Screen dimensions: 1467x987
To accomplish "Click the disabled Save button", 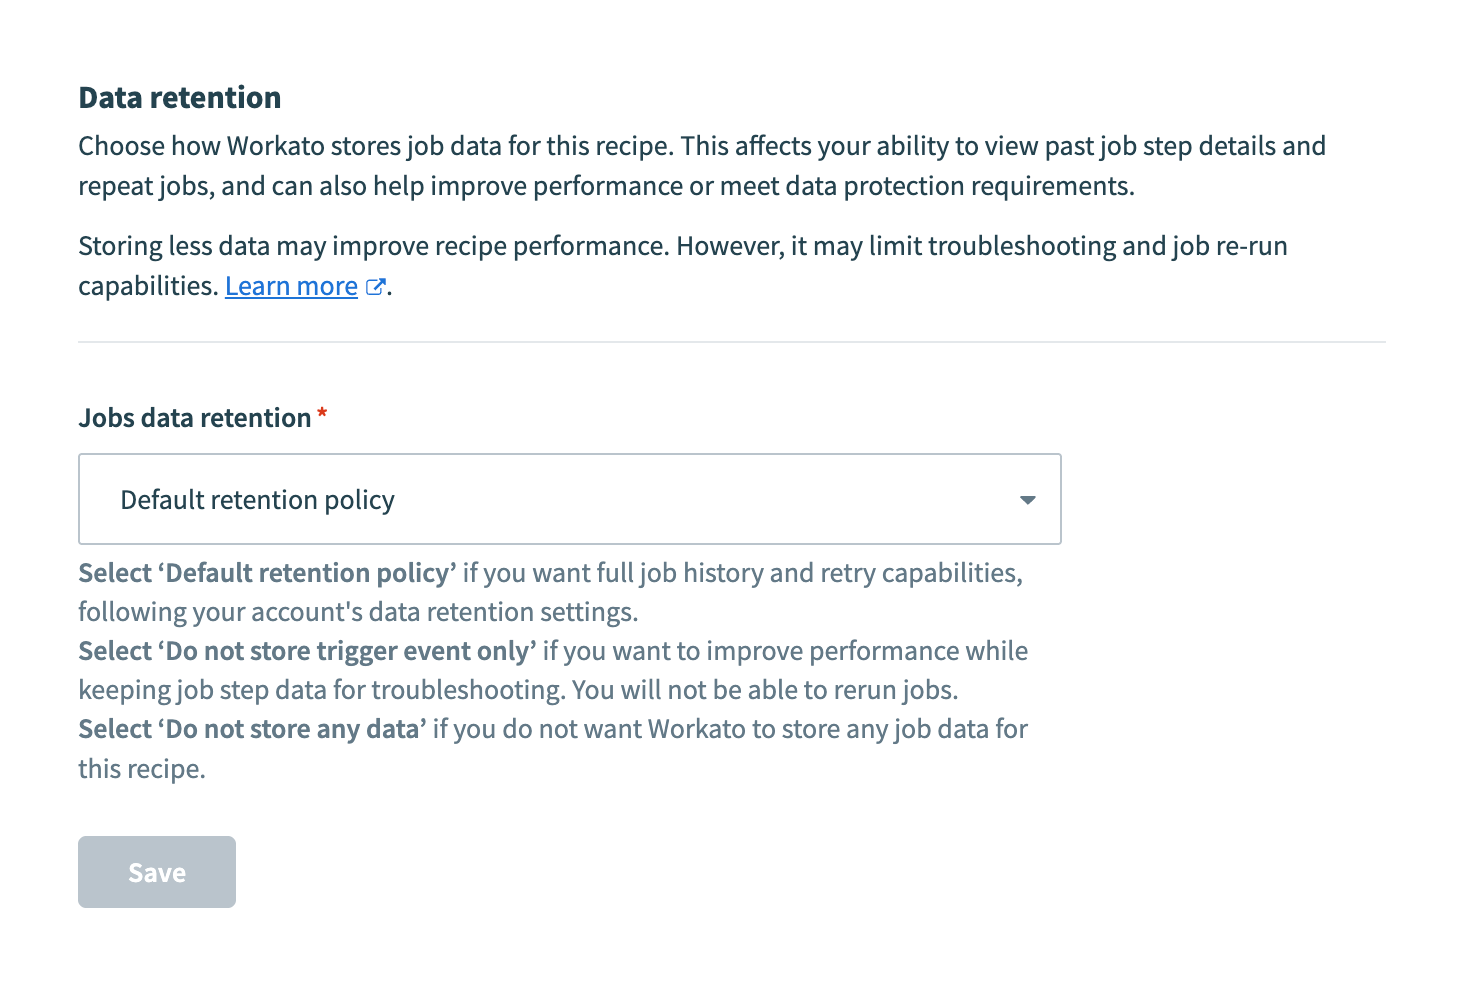I will pos(156,871).
